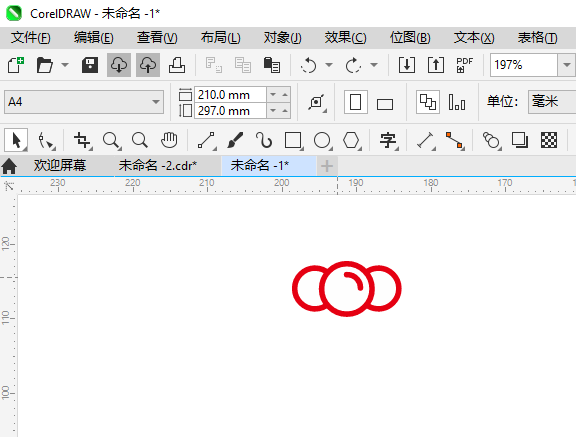Open the units dropdown showing 毫米

(552, 102)
